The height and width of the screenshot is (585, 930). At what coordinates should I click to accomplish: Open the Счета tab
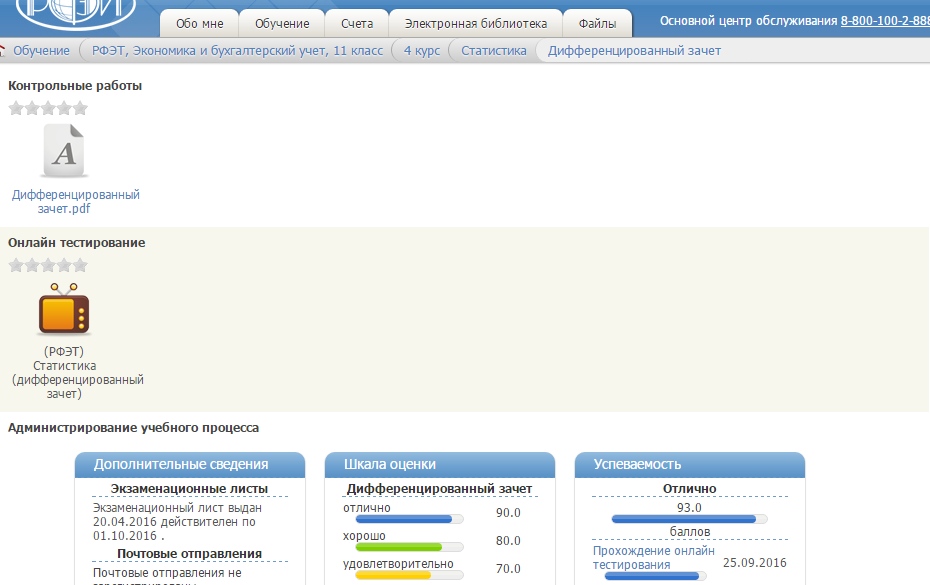pos(356,23)
